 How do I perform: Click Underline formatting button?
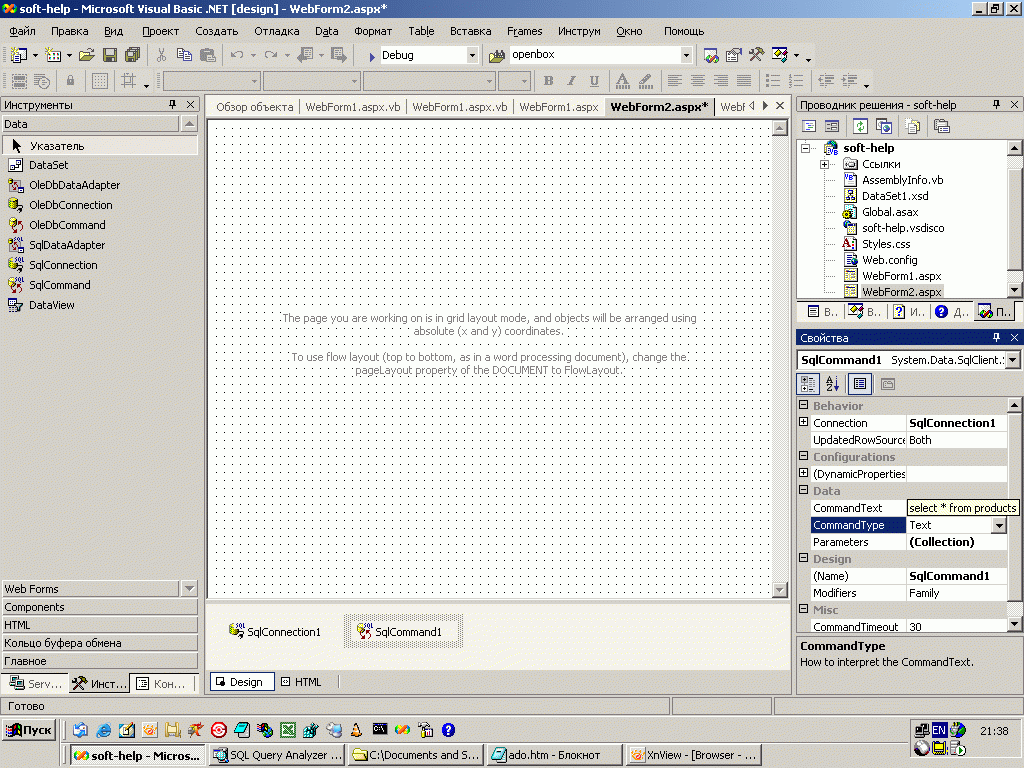pos(594,81)
